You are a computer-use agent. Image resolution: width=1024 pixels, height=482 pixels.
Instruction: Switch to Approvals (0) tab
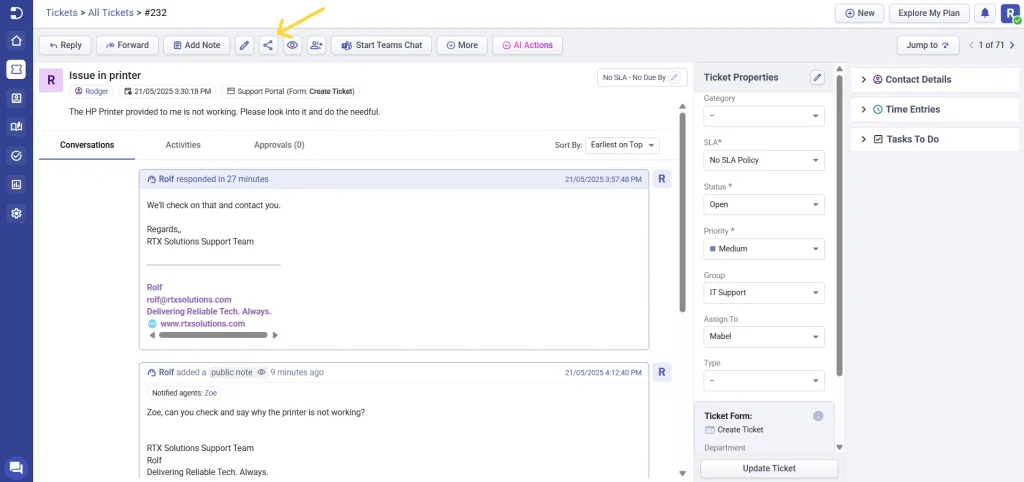tap(279, 145)
